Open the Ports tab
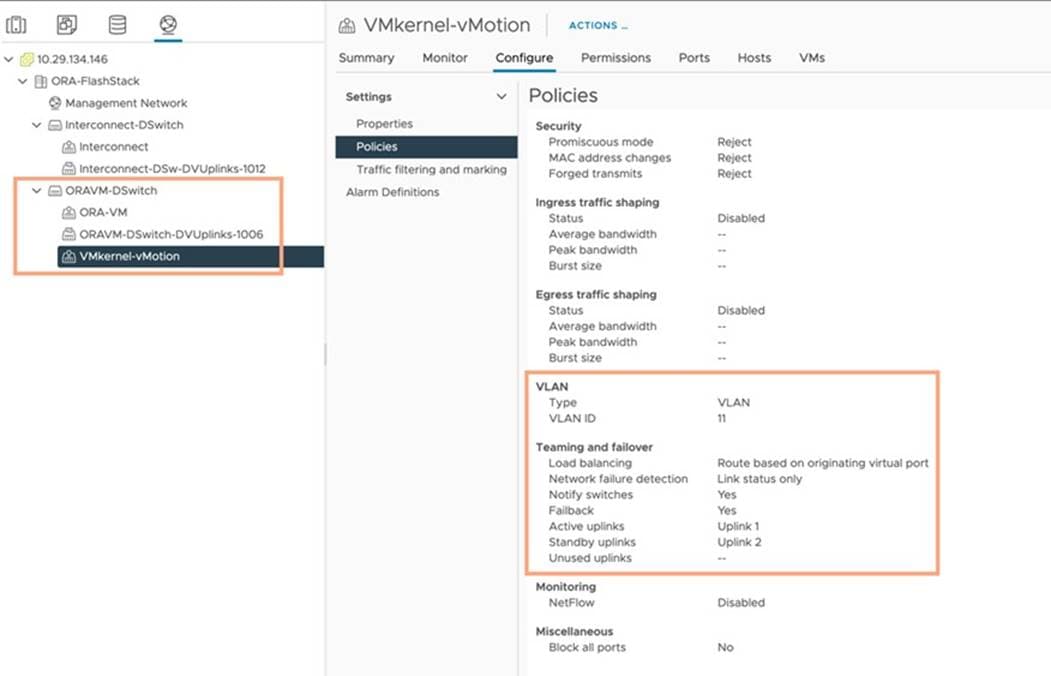 pyautogui.click(x=694, y=58)
